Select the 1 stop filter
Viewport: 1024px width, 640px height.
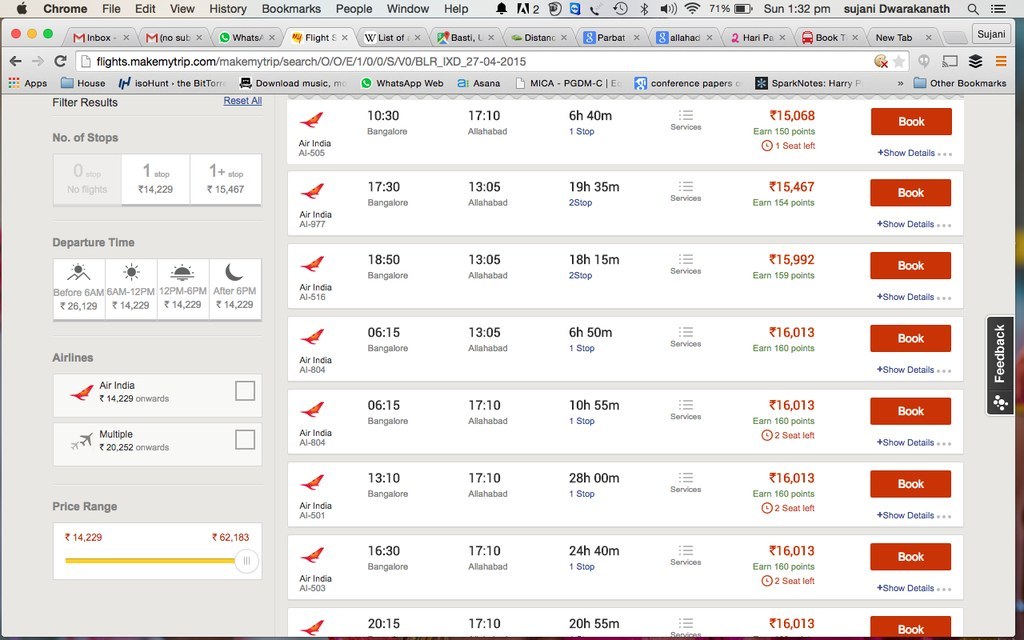click(155, 180)
